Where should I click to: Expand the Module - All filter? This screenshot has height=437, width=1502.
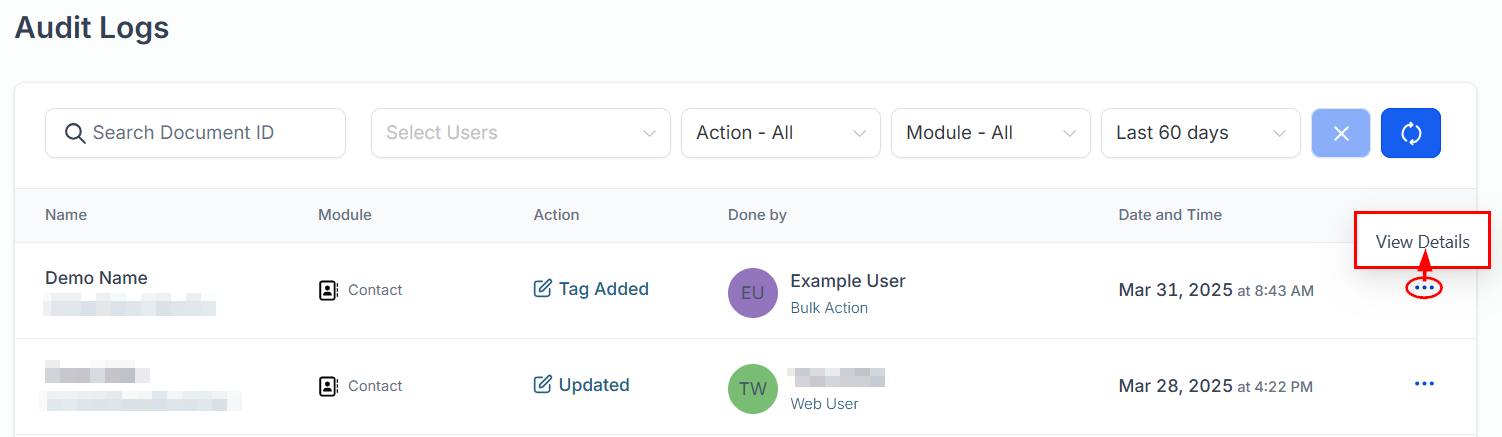990,133
